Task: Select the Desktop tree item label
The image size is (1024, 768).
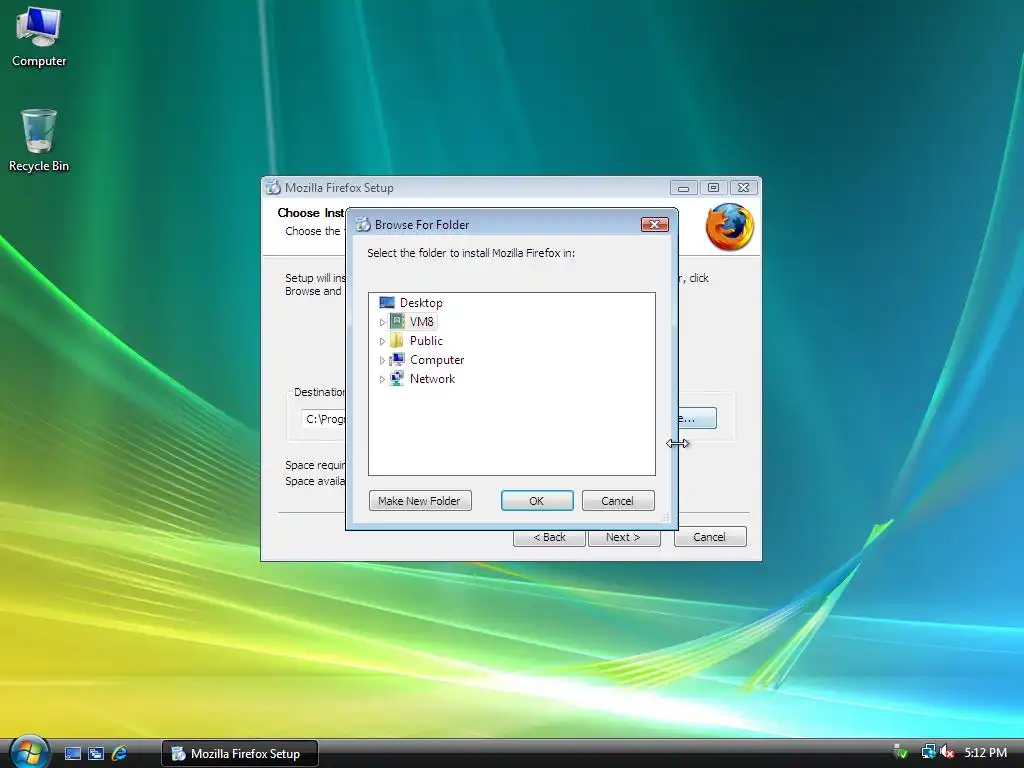Action: pyautogui.click(x=421, y=302)
